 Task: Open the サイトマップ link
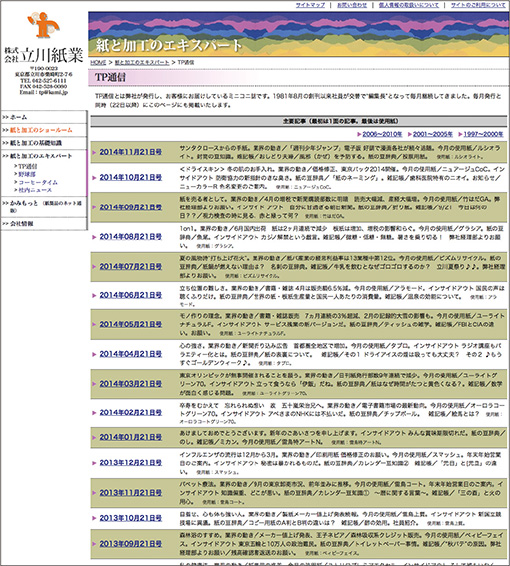point(310,5)
